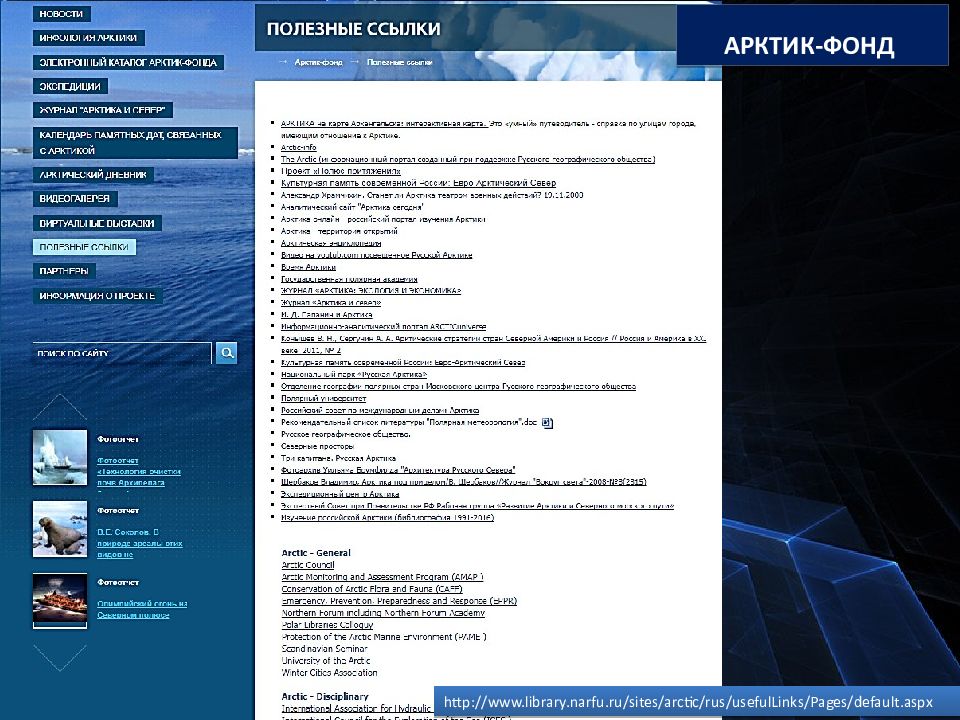Open the walrus photo thumbnail
Image resolution: width=960 pixels, height=720 pixels.
click(60, 529)
